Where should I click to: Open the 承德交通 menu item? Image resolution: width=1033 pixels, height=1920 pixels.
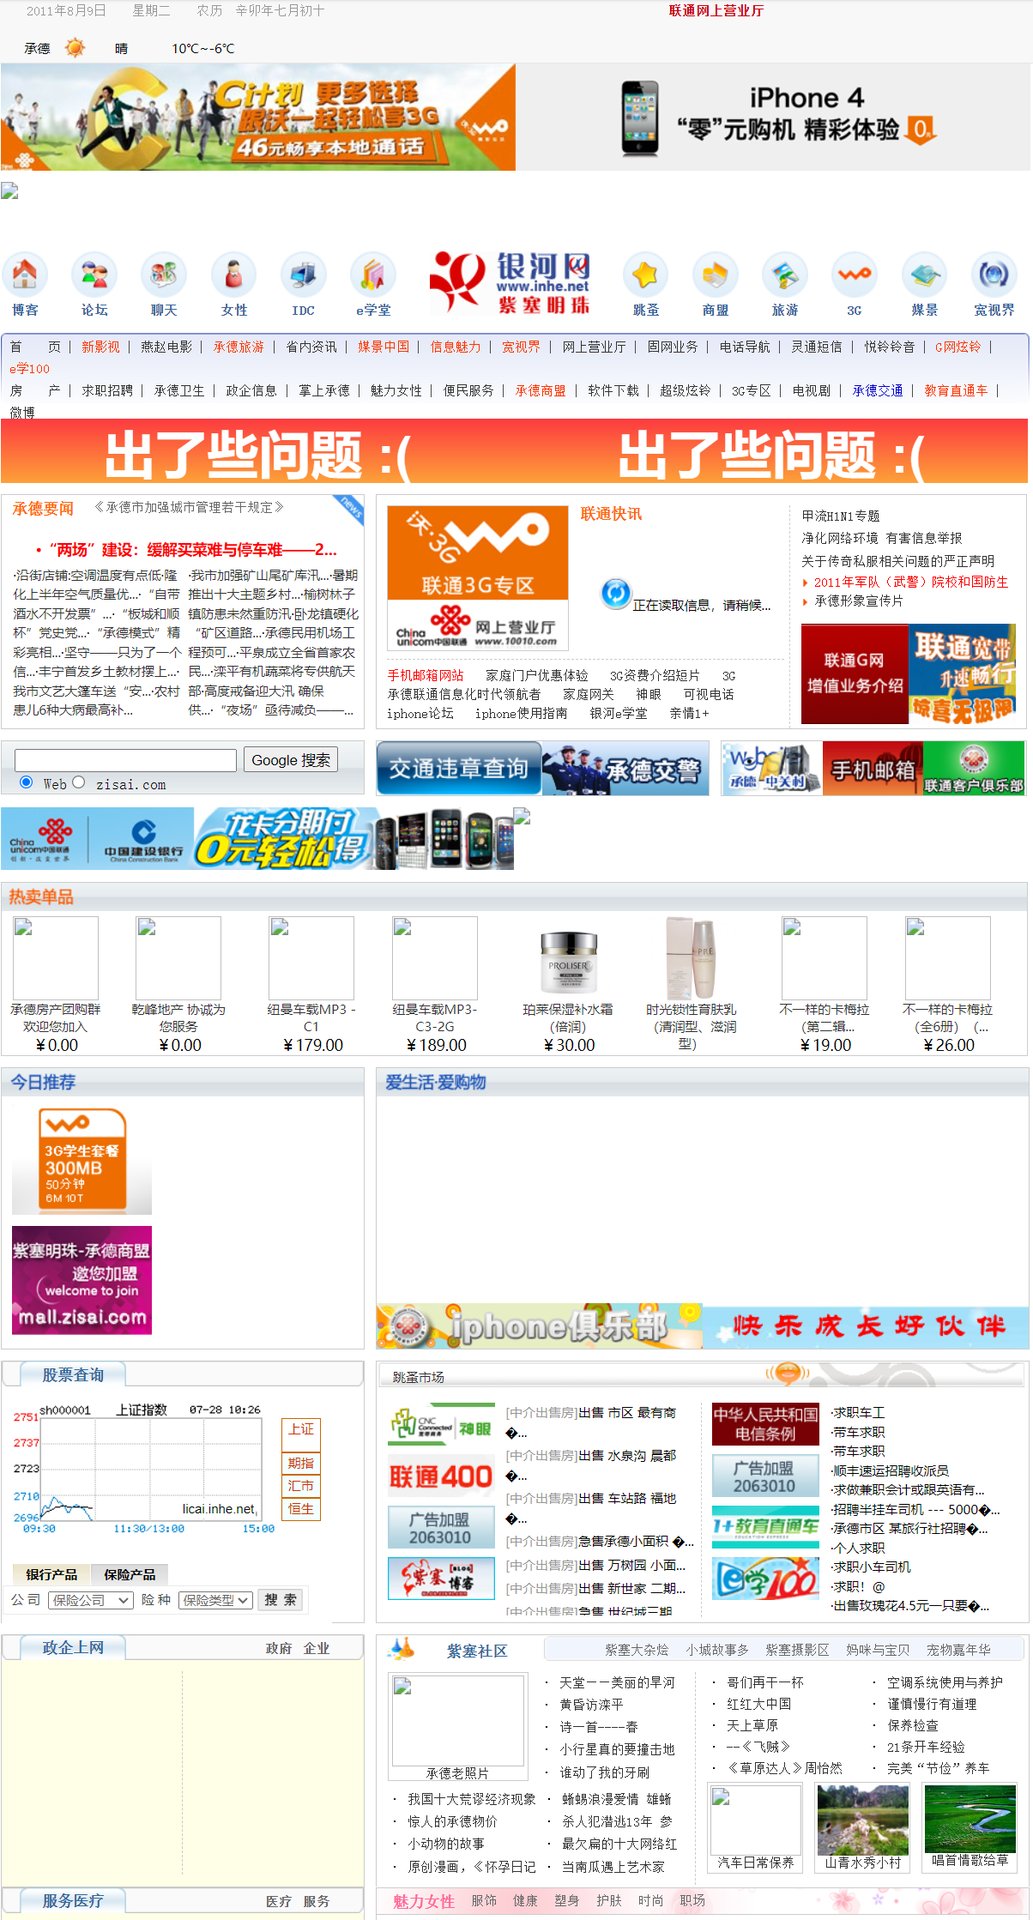(x=878, y=391)
